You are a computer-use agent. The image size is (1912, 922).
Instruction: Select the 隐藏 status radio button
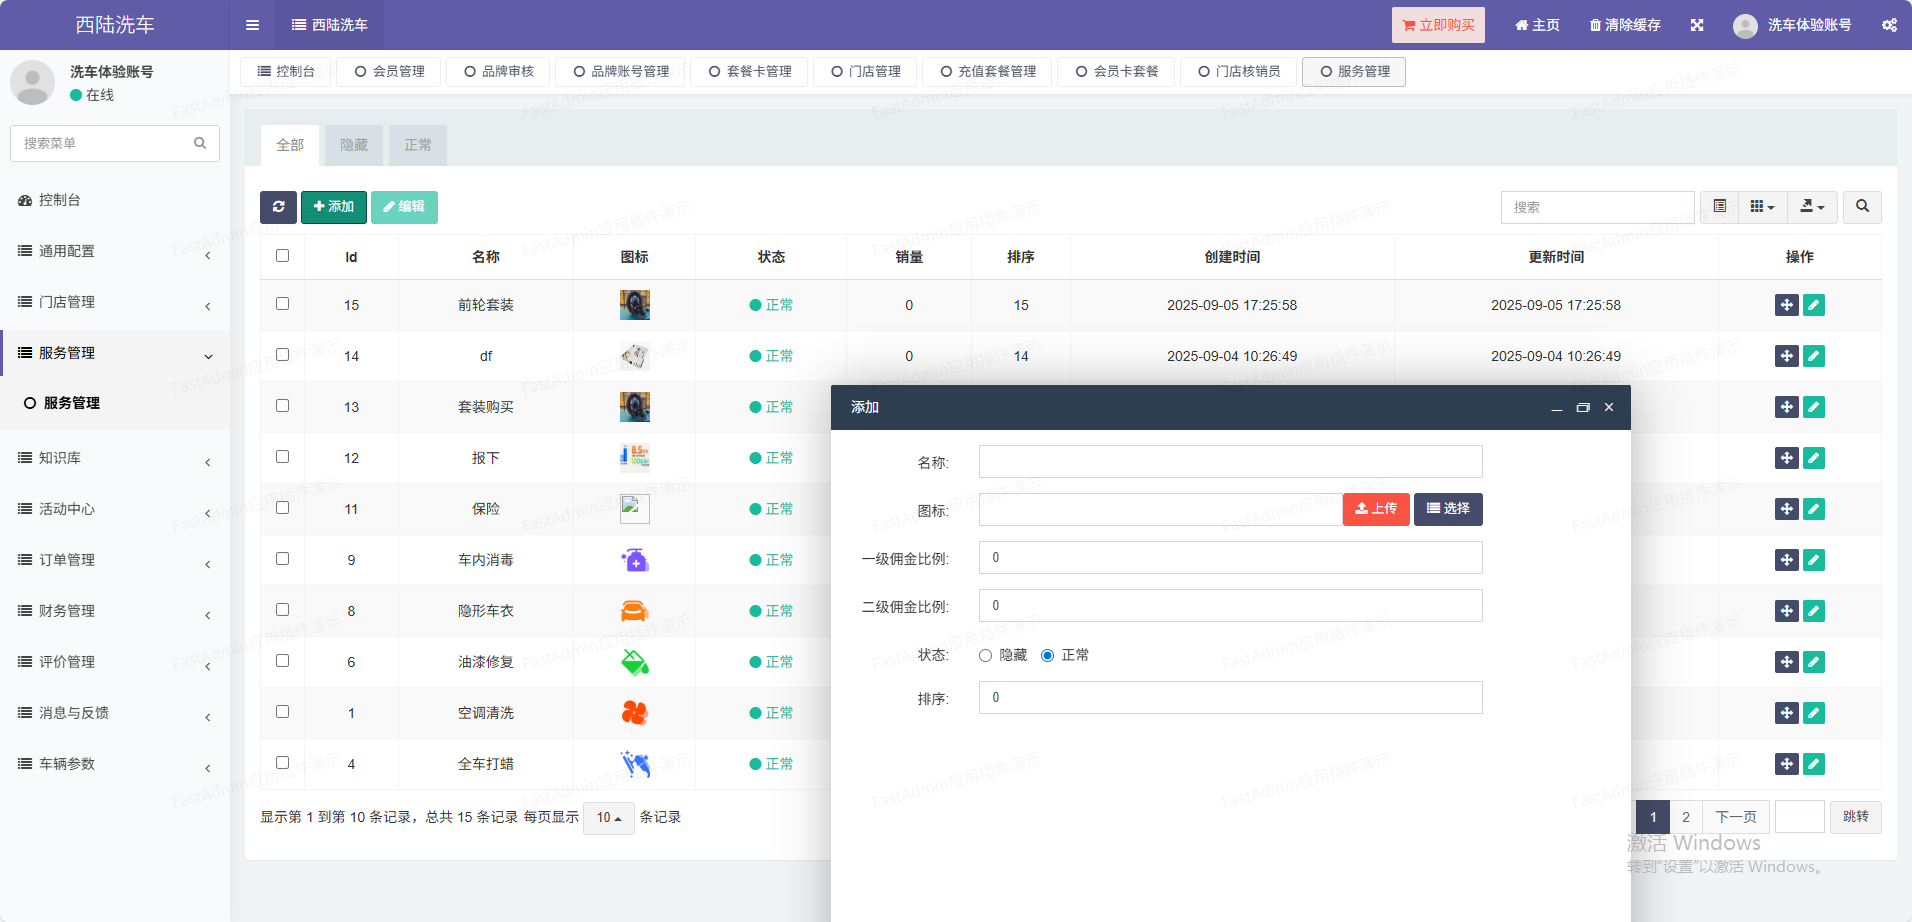click(x=986, y=656)
